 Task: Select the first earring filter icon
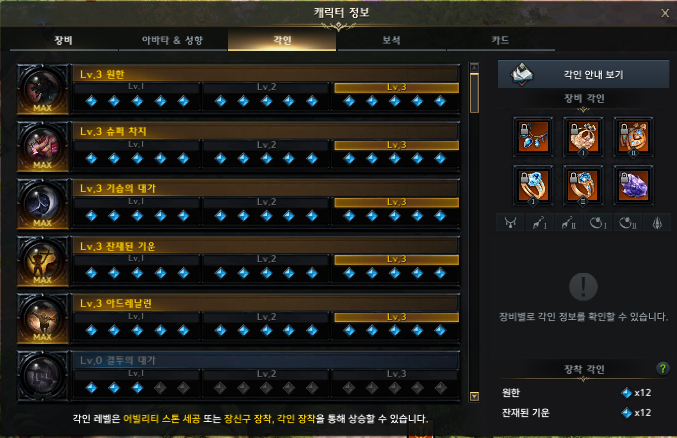point(540,223)
